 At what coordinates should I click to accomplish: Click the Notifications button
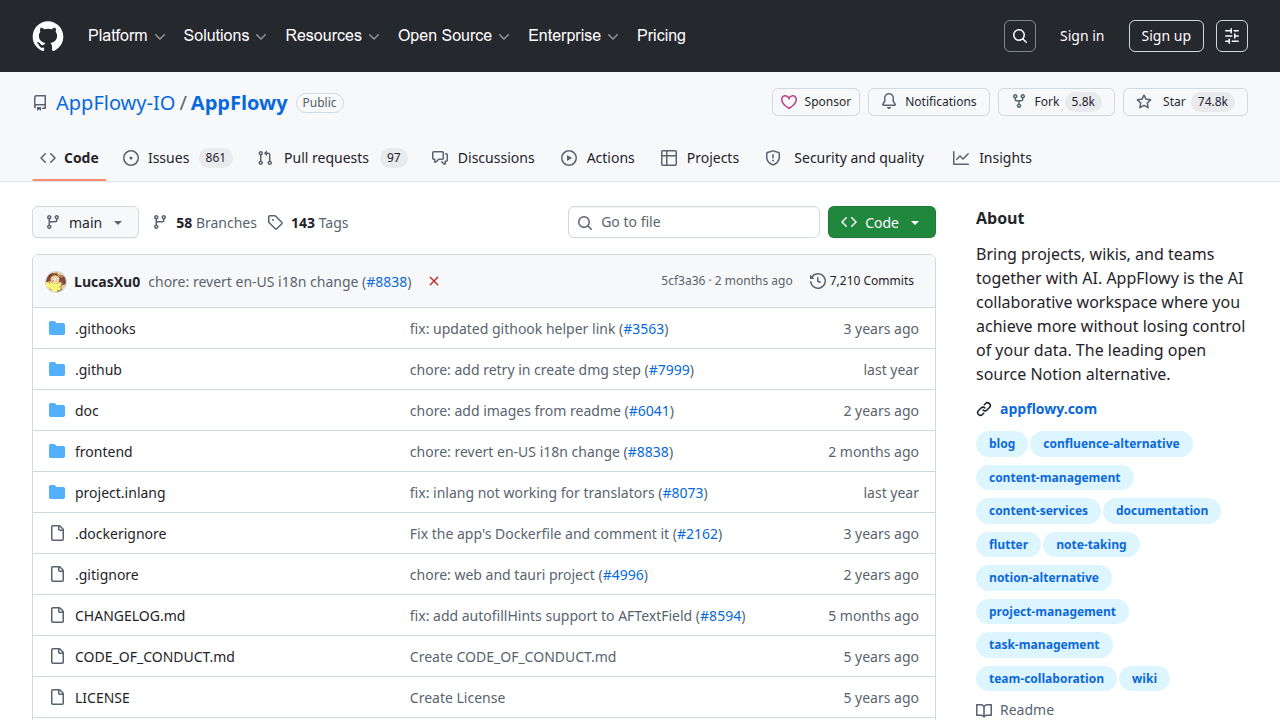point(929,102)
